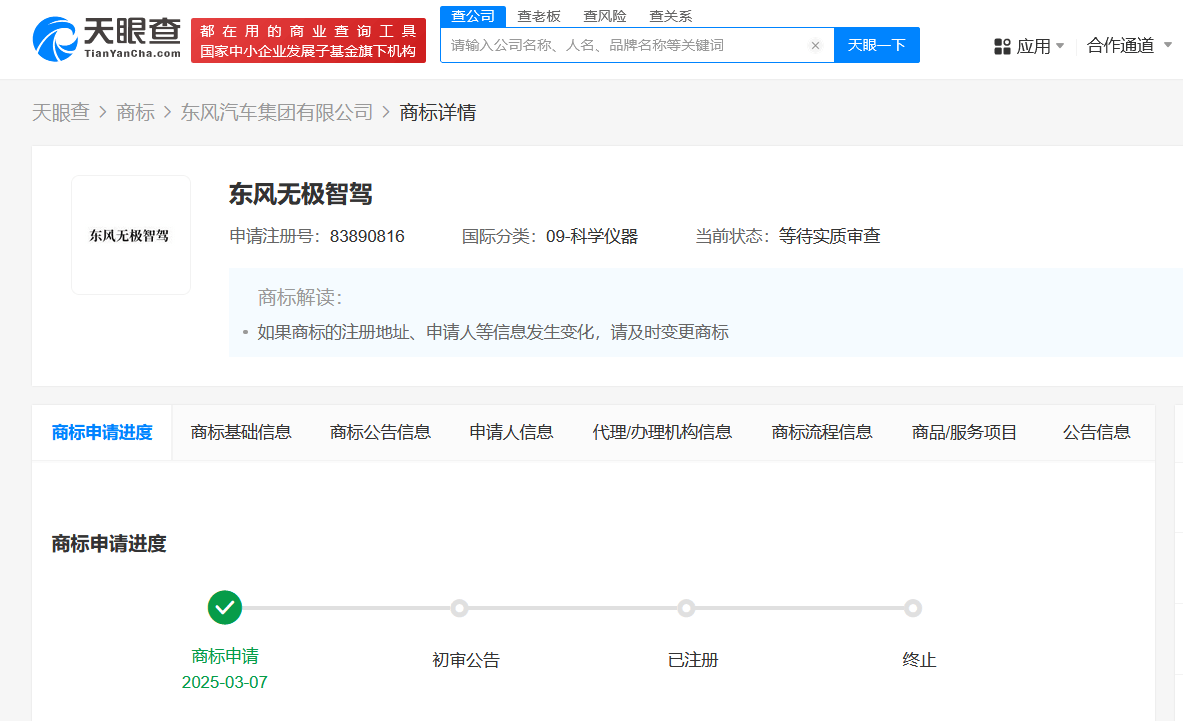
Task: Go to 东风汽车集团有限公司 breadcrumb link
Action: 276,113
